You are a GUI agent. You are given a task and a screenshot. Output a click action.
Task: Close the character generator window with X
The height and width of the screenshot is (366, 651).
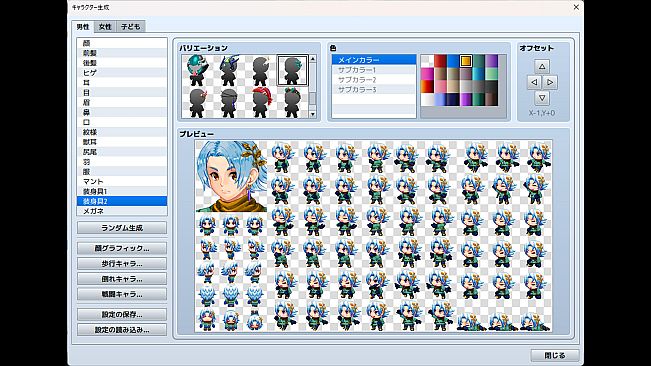pyautogui.click(x=576, y=7)
